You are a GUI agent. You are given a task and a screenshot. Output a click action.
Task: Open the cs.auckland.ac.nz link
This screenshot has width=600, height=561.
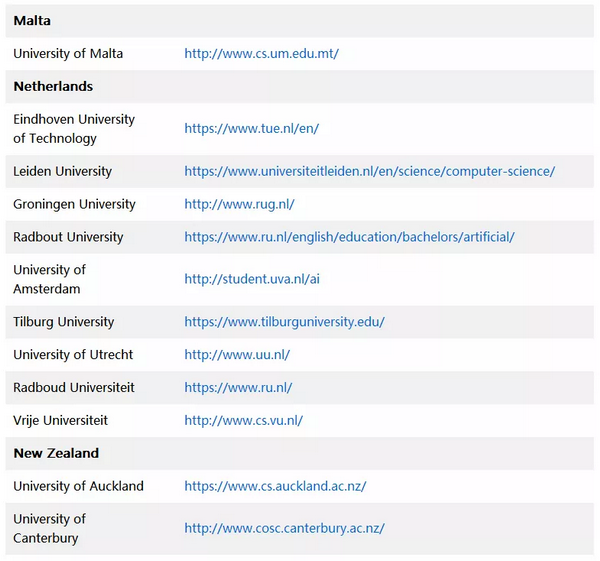point(275,487)
